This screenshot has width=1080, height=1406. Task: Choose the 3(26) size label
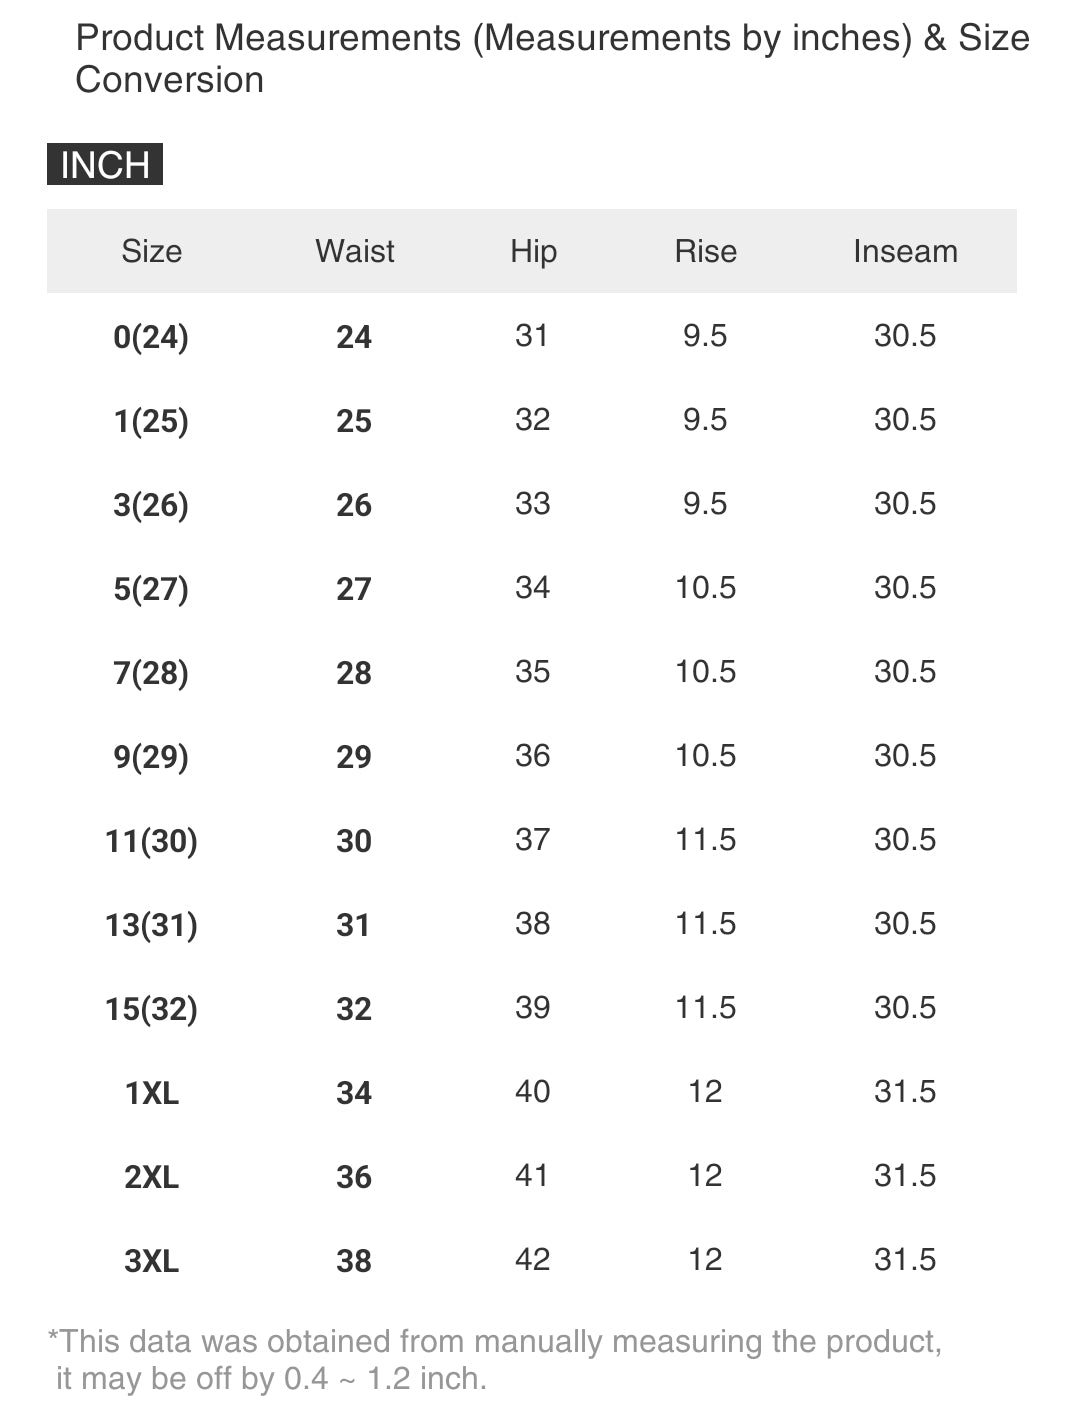tap(151, 505)
